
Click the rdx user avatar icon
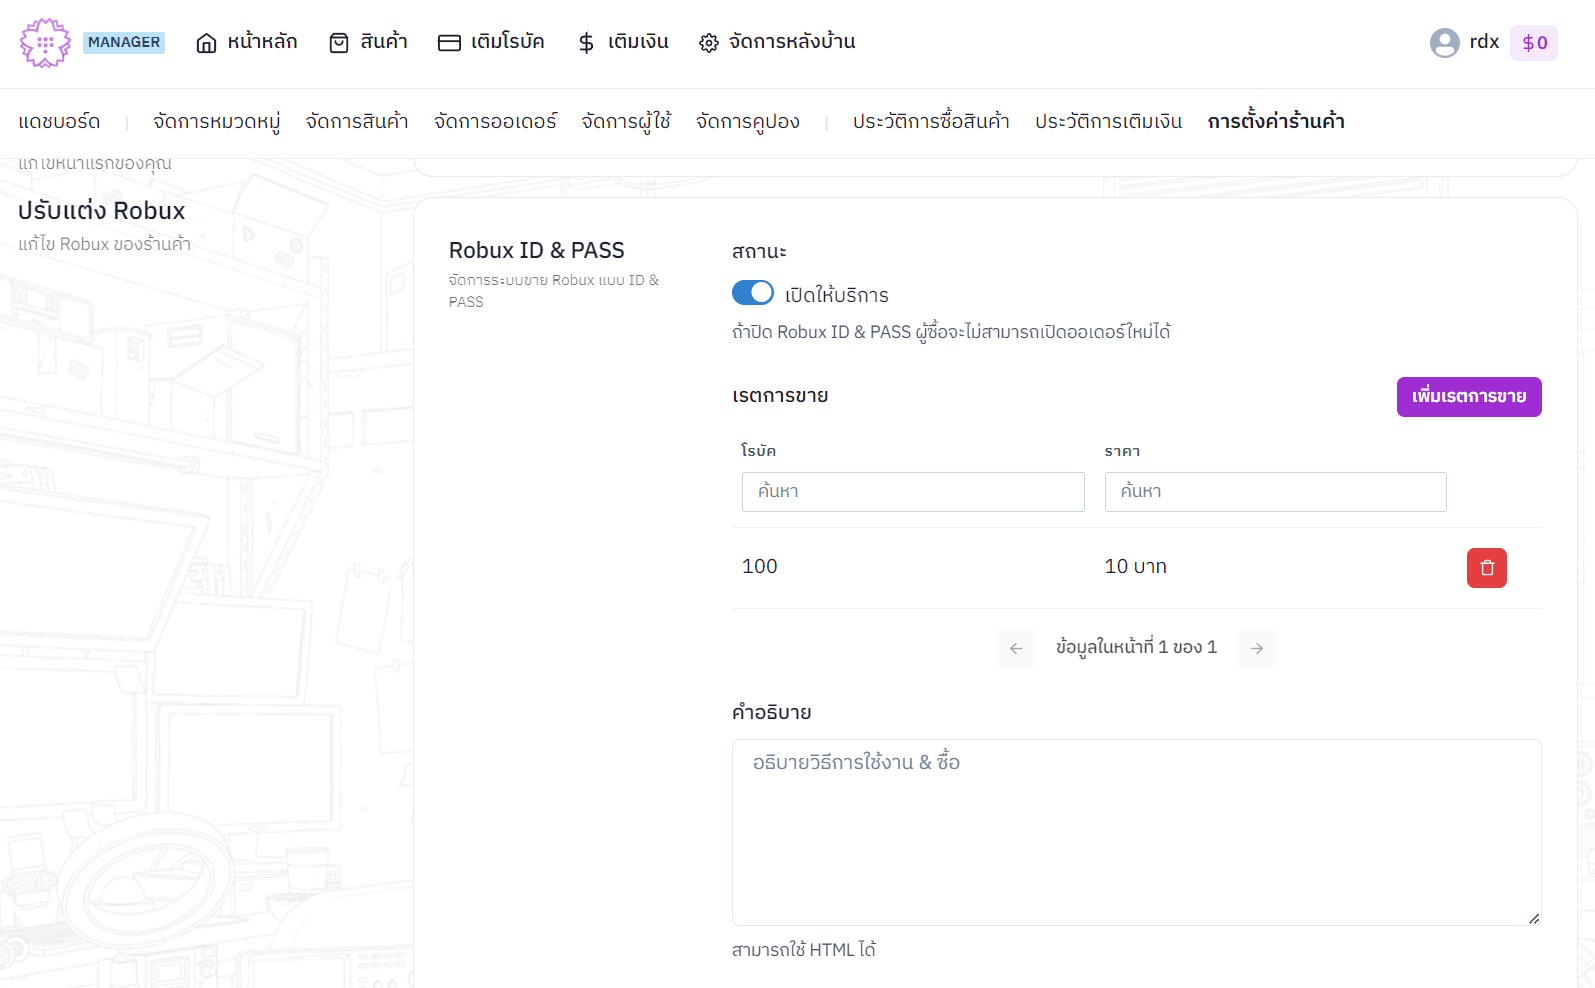(1444, 43)
